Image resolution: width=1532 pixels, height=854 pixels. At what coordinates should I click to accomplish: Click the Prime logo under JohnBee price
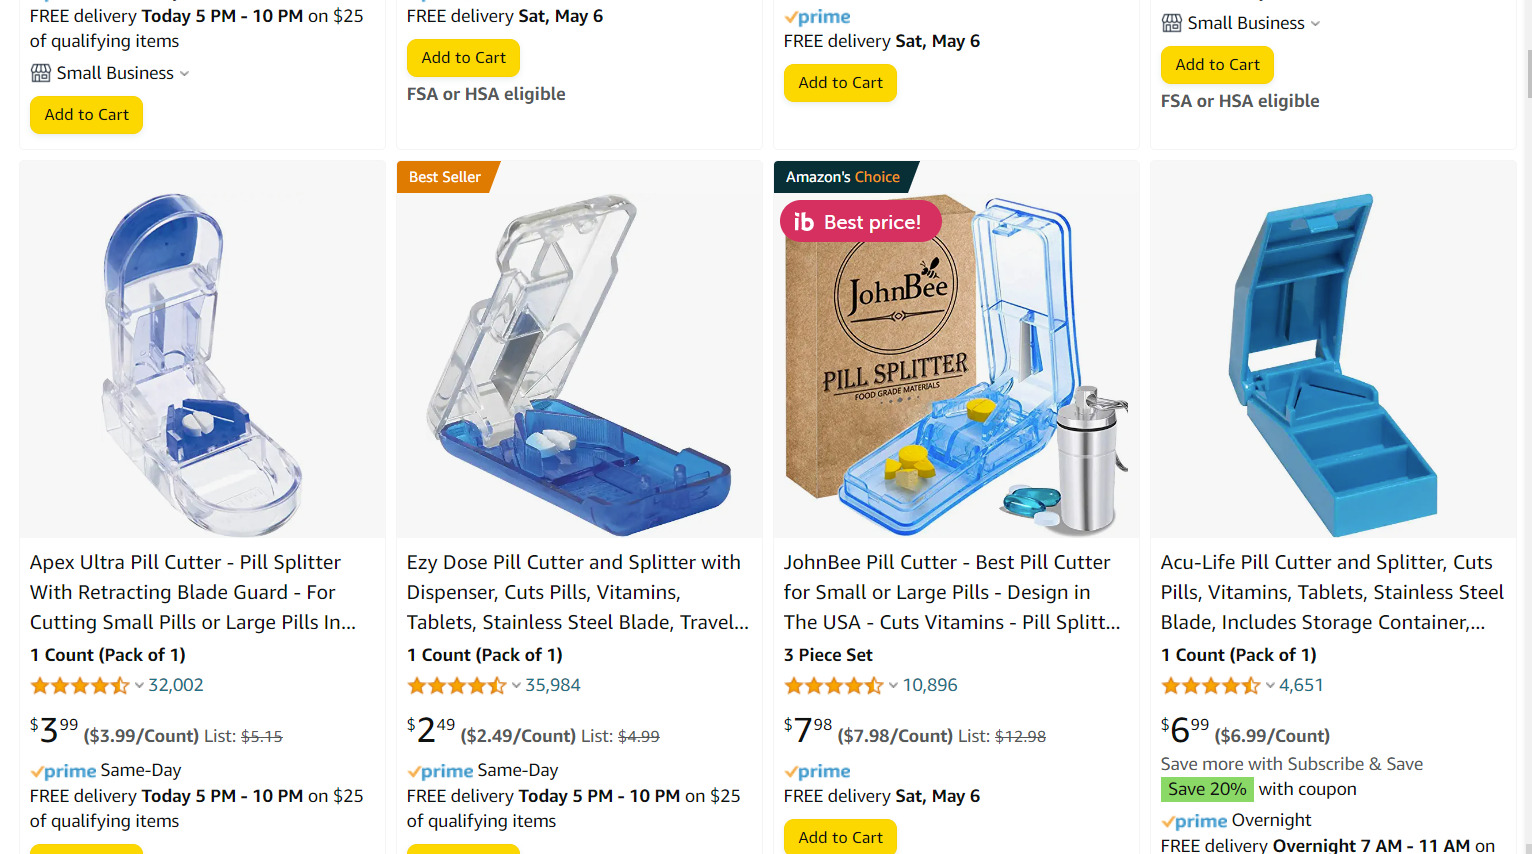tap(817, 771)
